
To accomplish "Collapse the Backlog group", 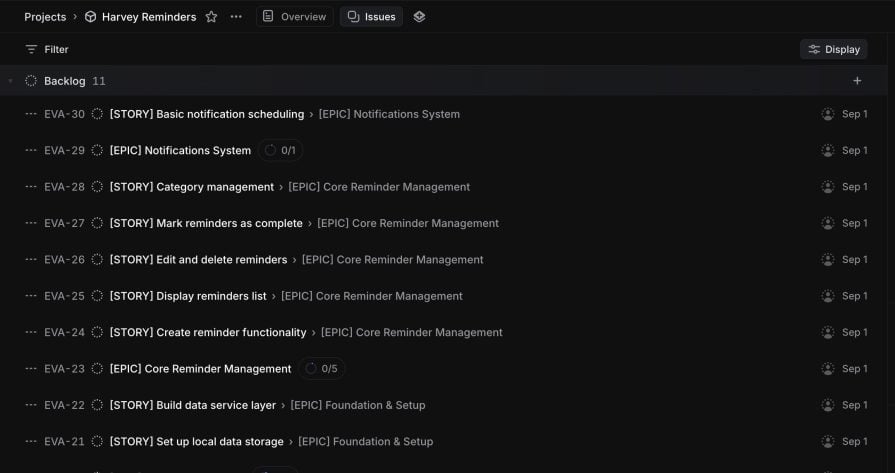I will [x=10, y=81].
